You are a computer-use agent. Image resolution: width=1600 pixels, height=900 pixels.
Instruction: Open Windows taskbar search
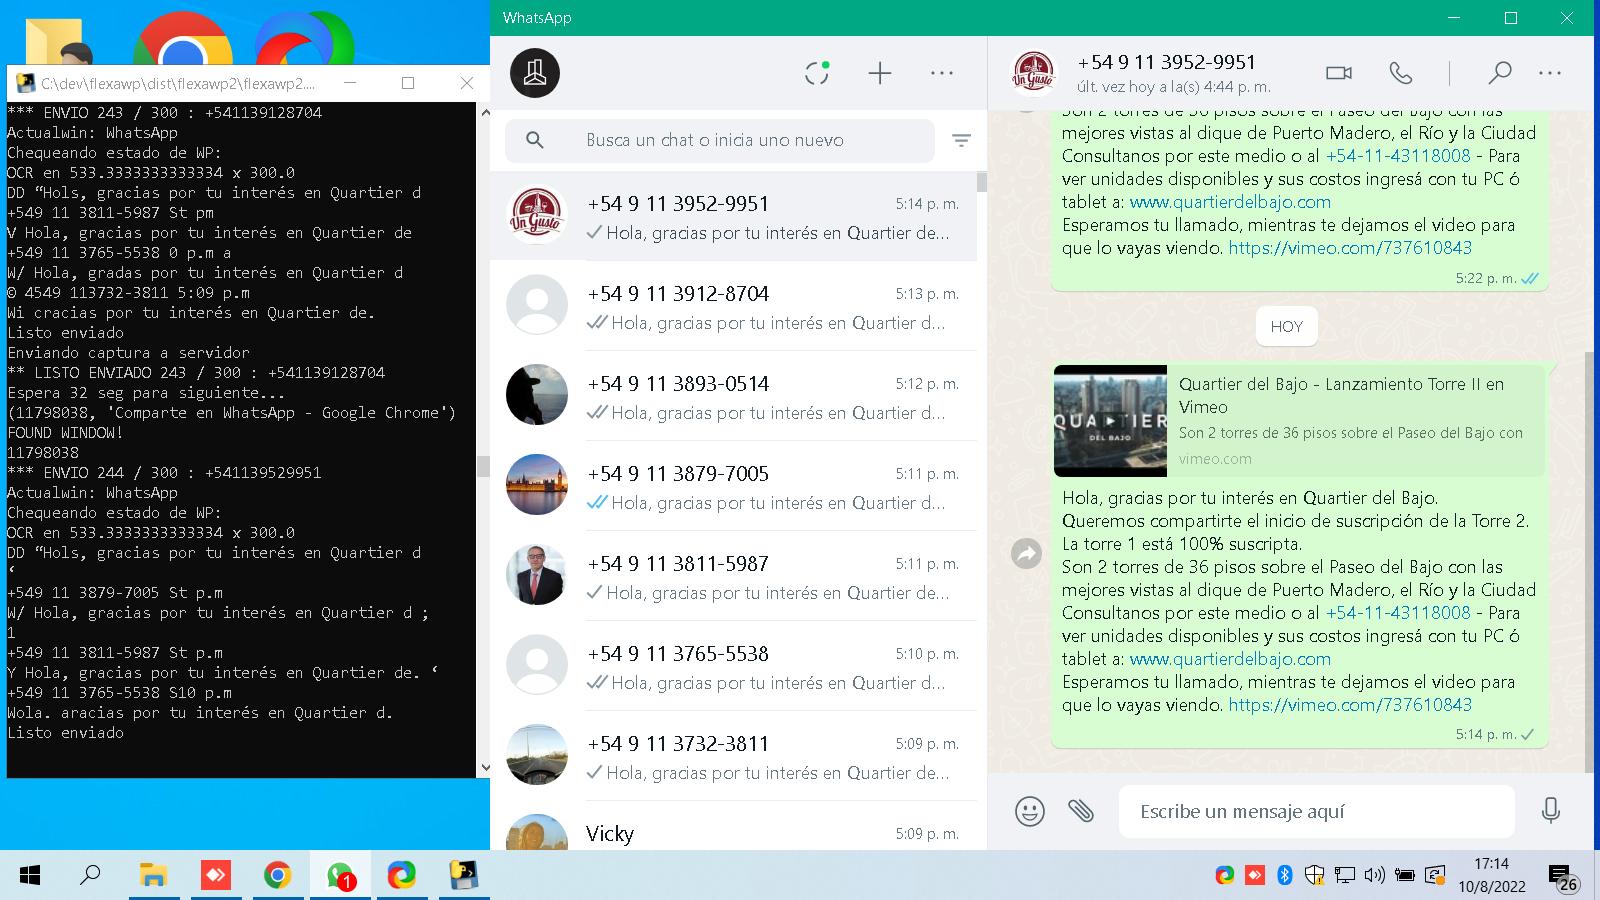pyautogui.click(x=90, y=876)
